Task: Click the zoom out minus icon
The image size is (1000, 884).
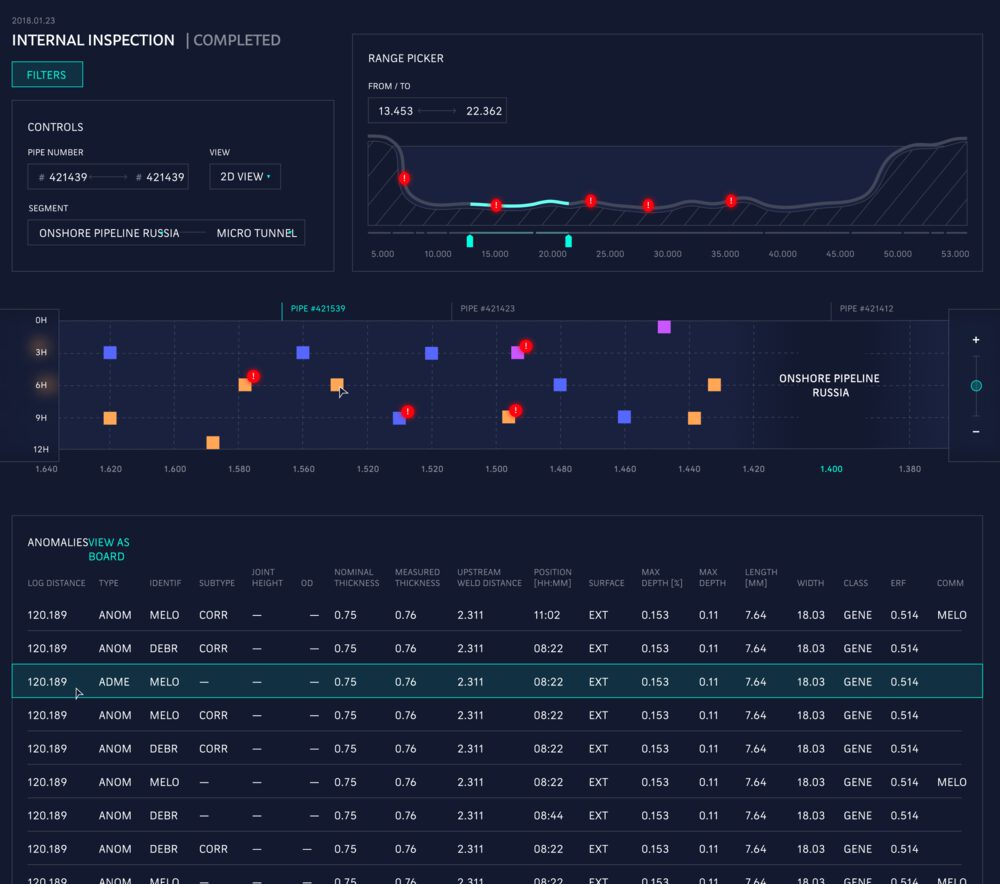Action: pos(976,431)
